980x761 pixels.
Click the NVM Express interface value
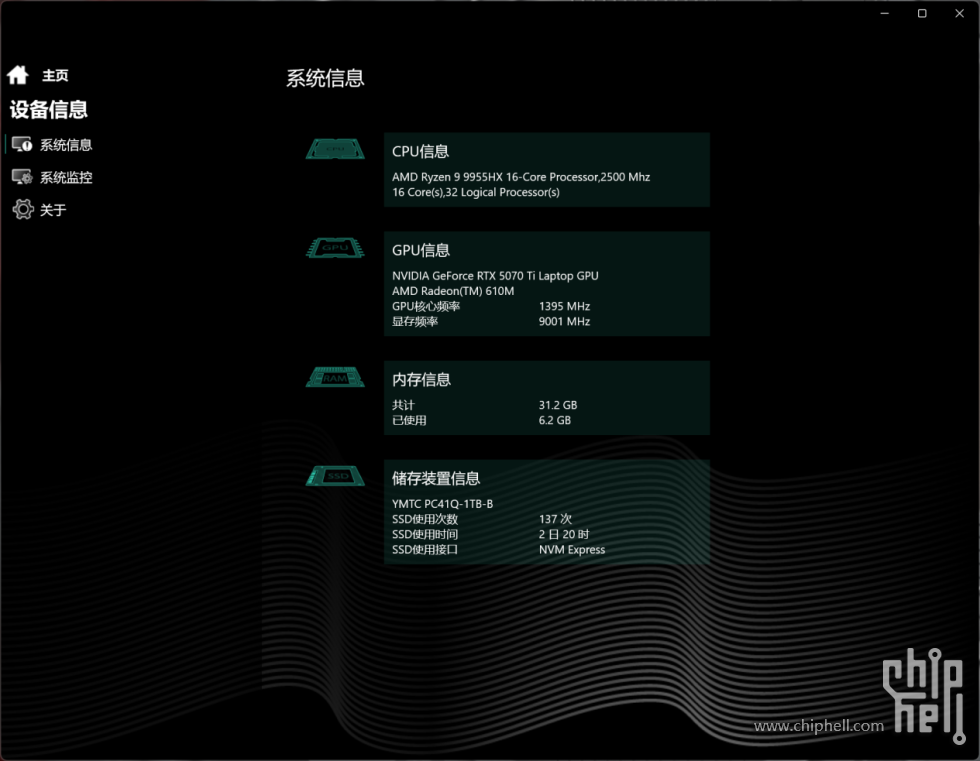(x=572, y=549)
